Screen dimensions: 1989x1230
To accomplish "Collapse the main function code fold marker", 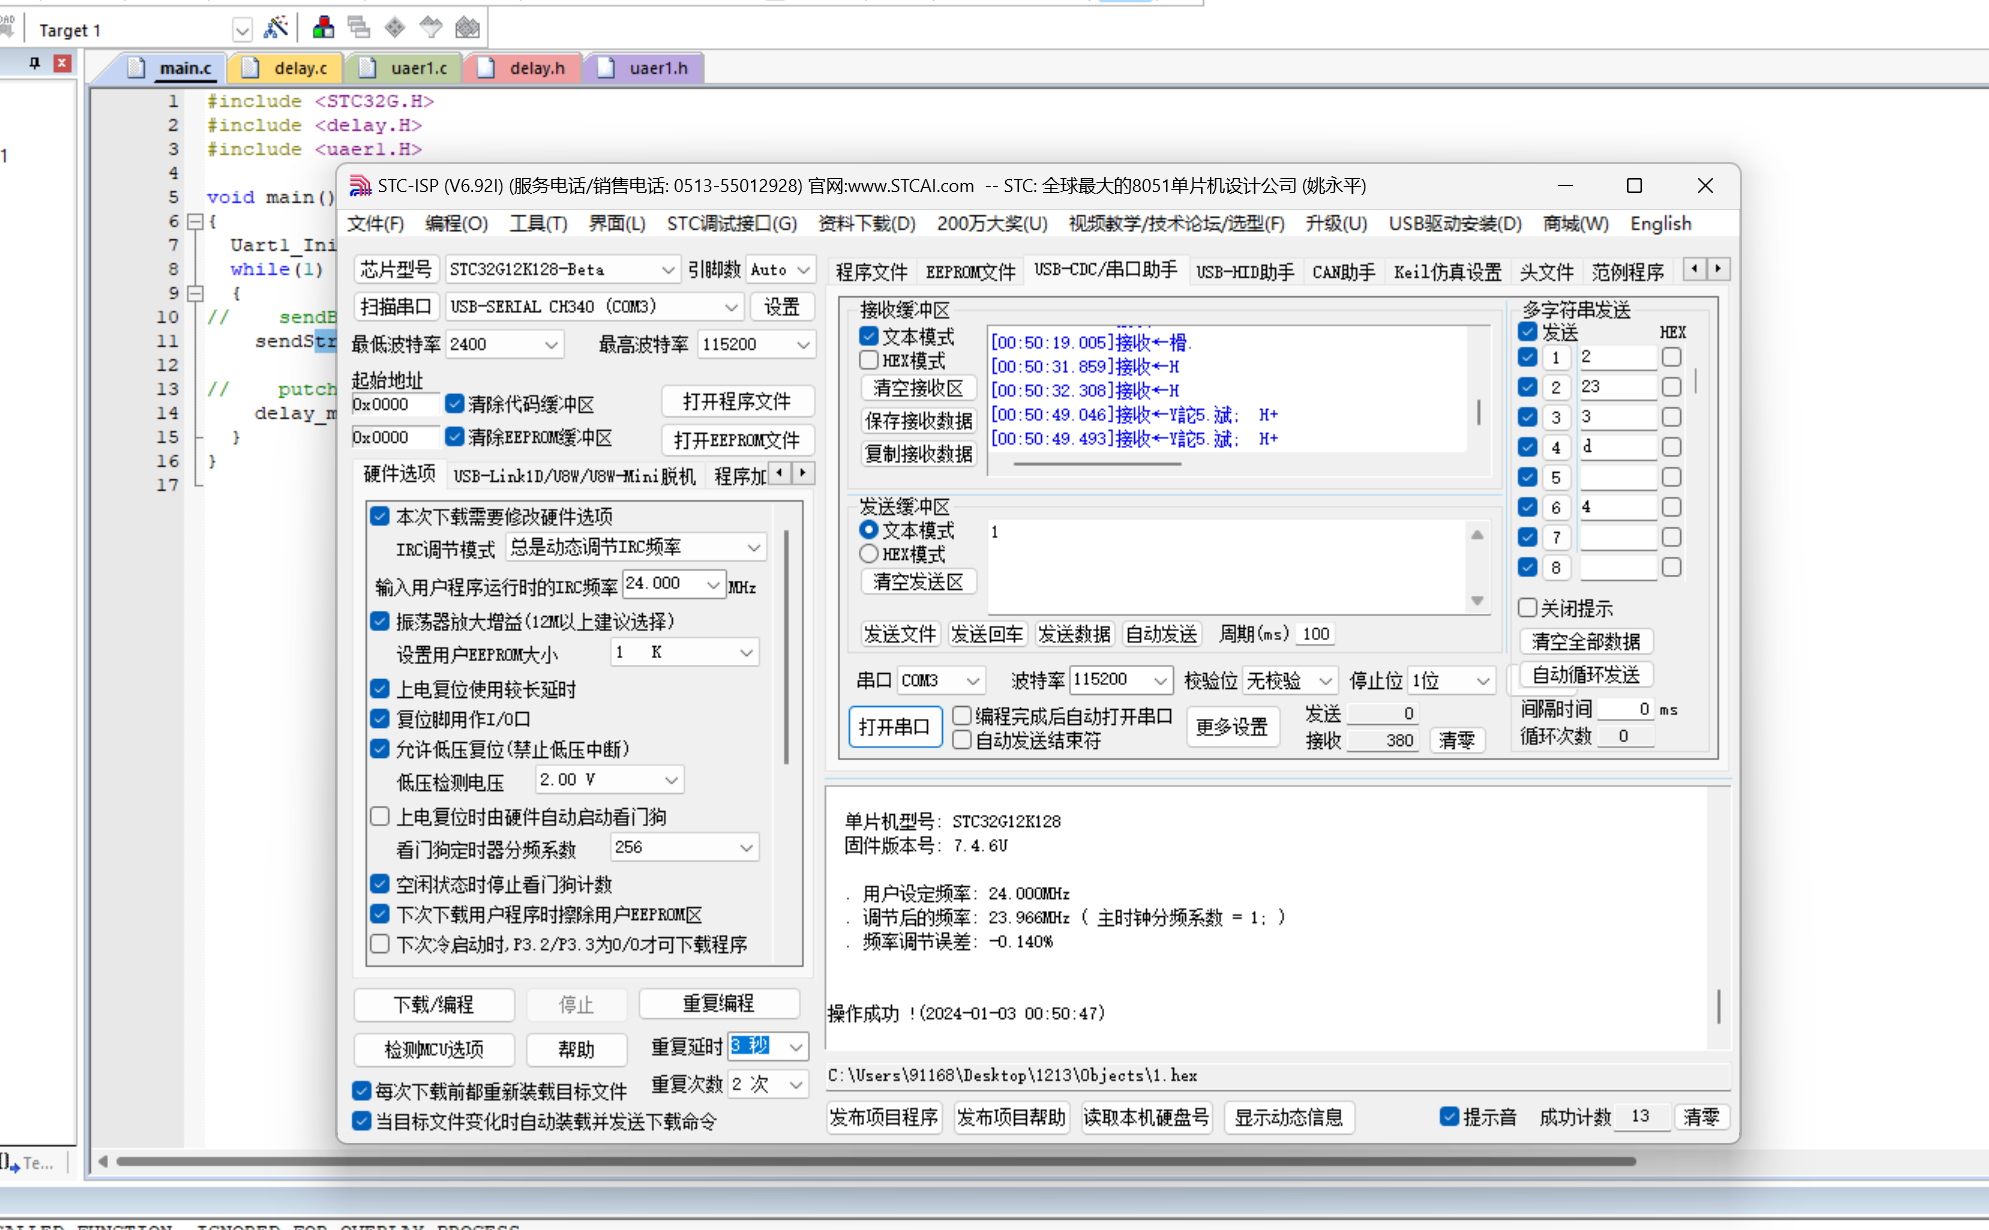I will coord(196,221).
